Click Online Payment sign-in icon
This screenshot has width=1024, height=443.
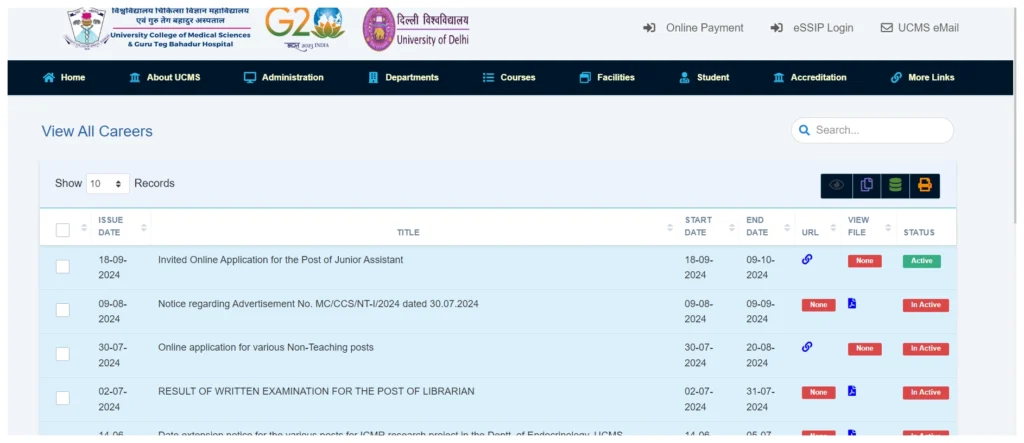click(x=649, y=28)
